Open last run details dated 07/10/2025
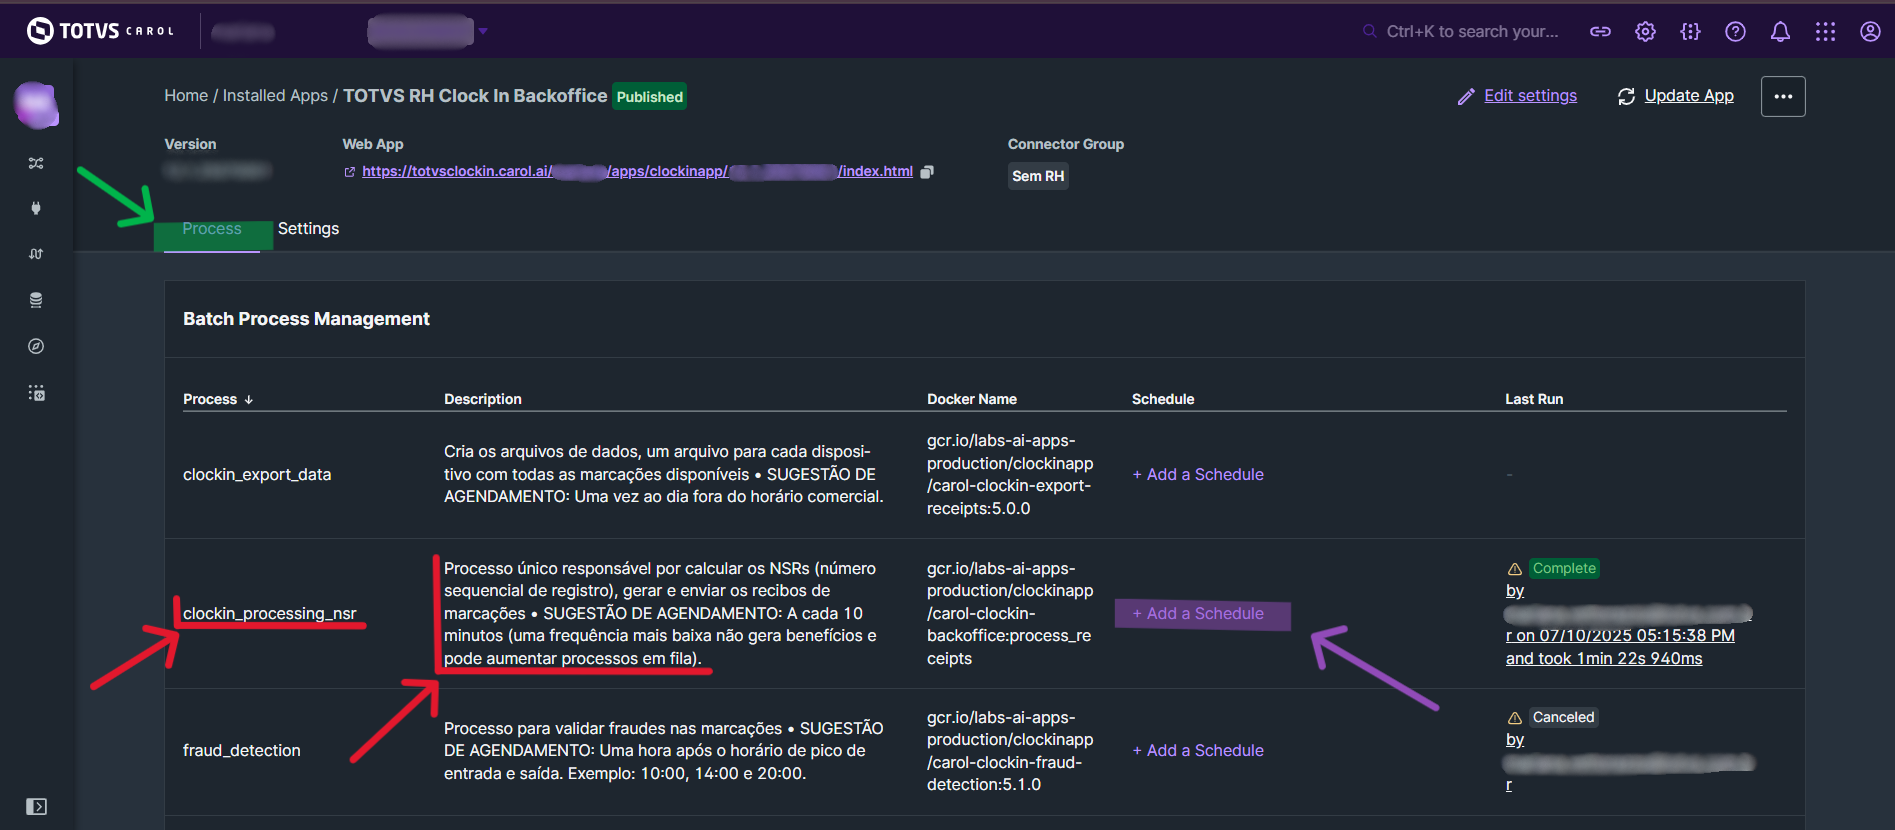 1620,636
